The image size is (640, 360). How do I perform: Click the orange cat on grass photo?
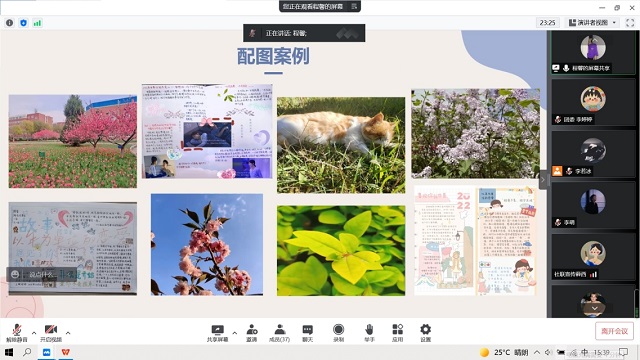[341, 145]
